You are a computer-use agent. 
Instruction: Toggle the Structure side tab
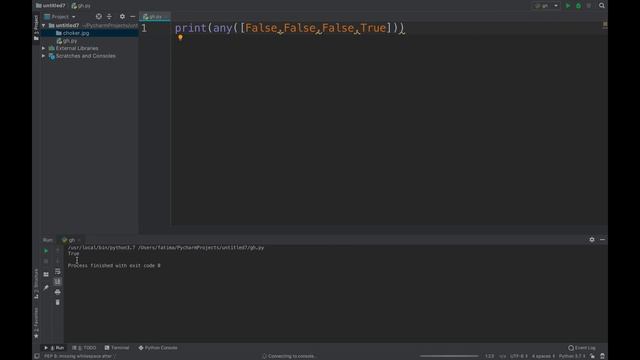pyautogui.click(x=36, y=284)
